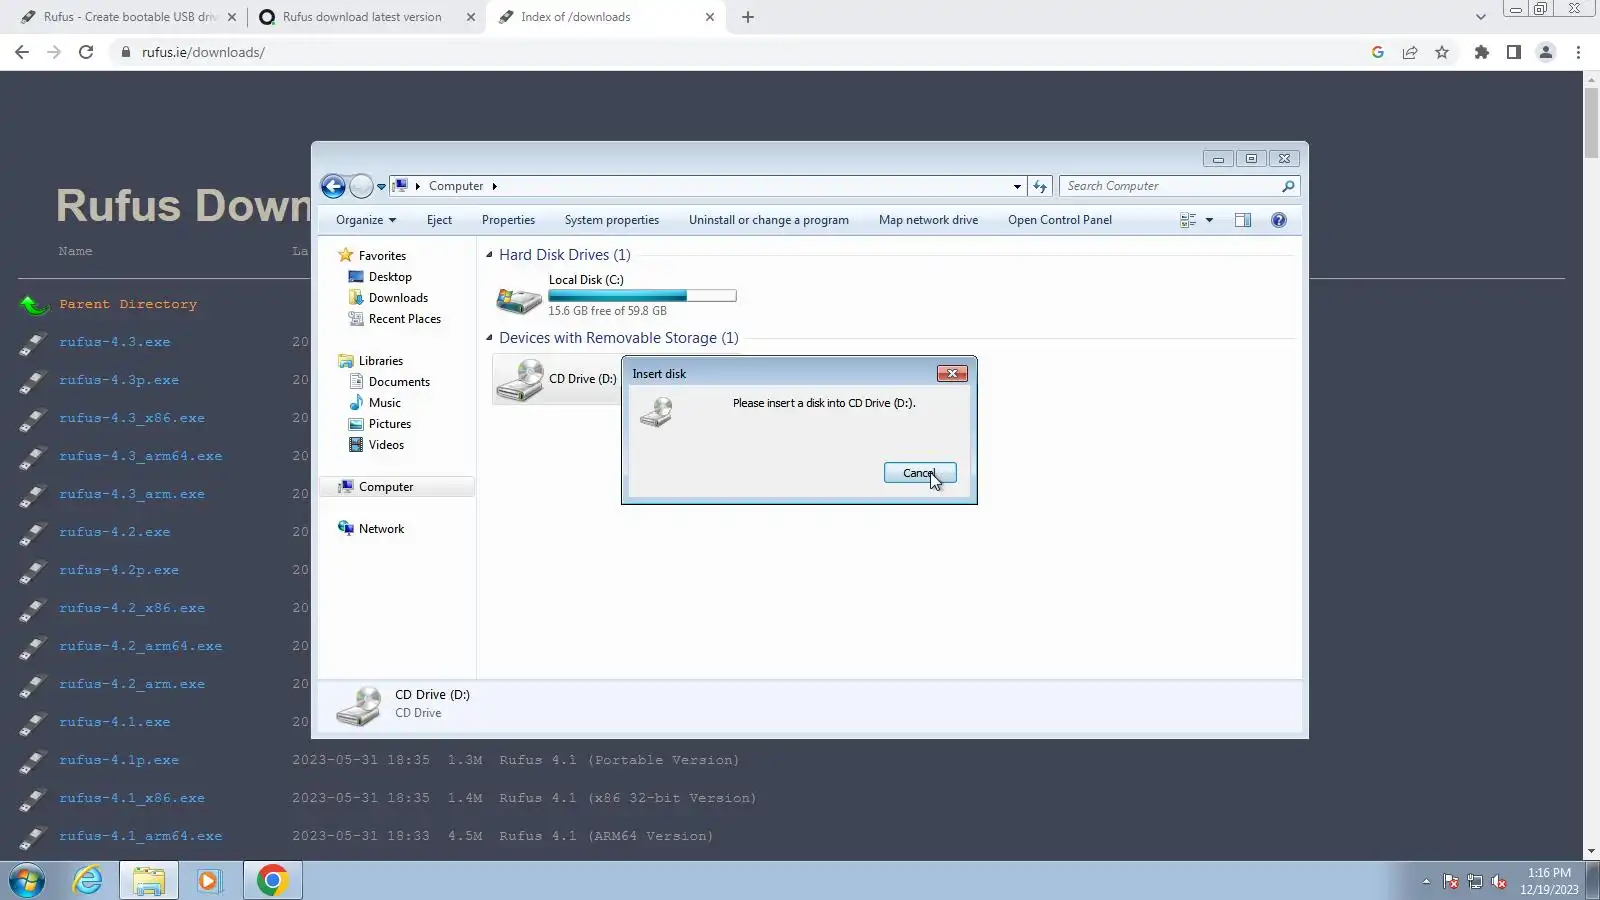Click the volume icon in system tray
Viewport: 1600px width, 900px height.
(x=1498, y=882)
